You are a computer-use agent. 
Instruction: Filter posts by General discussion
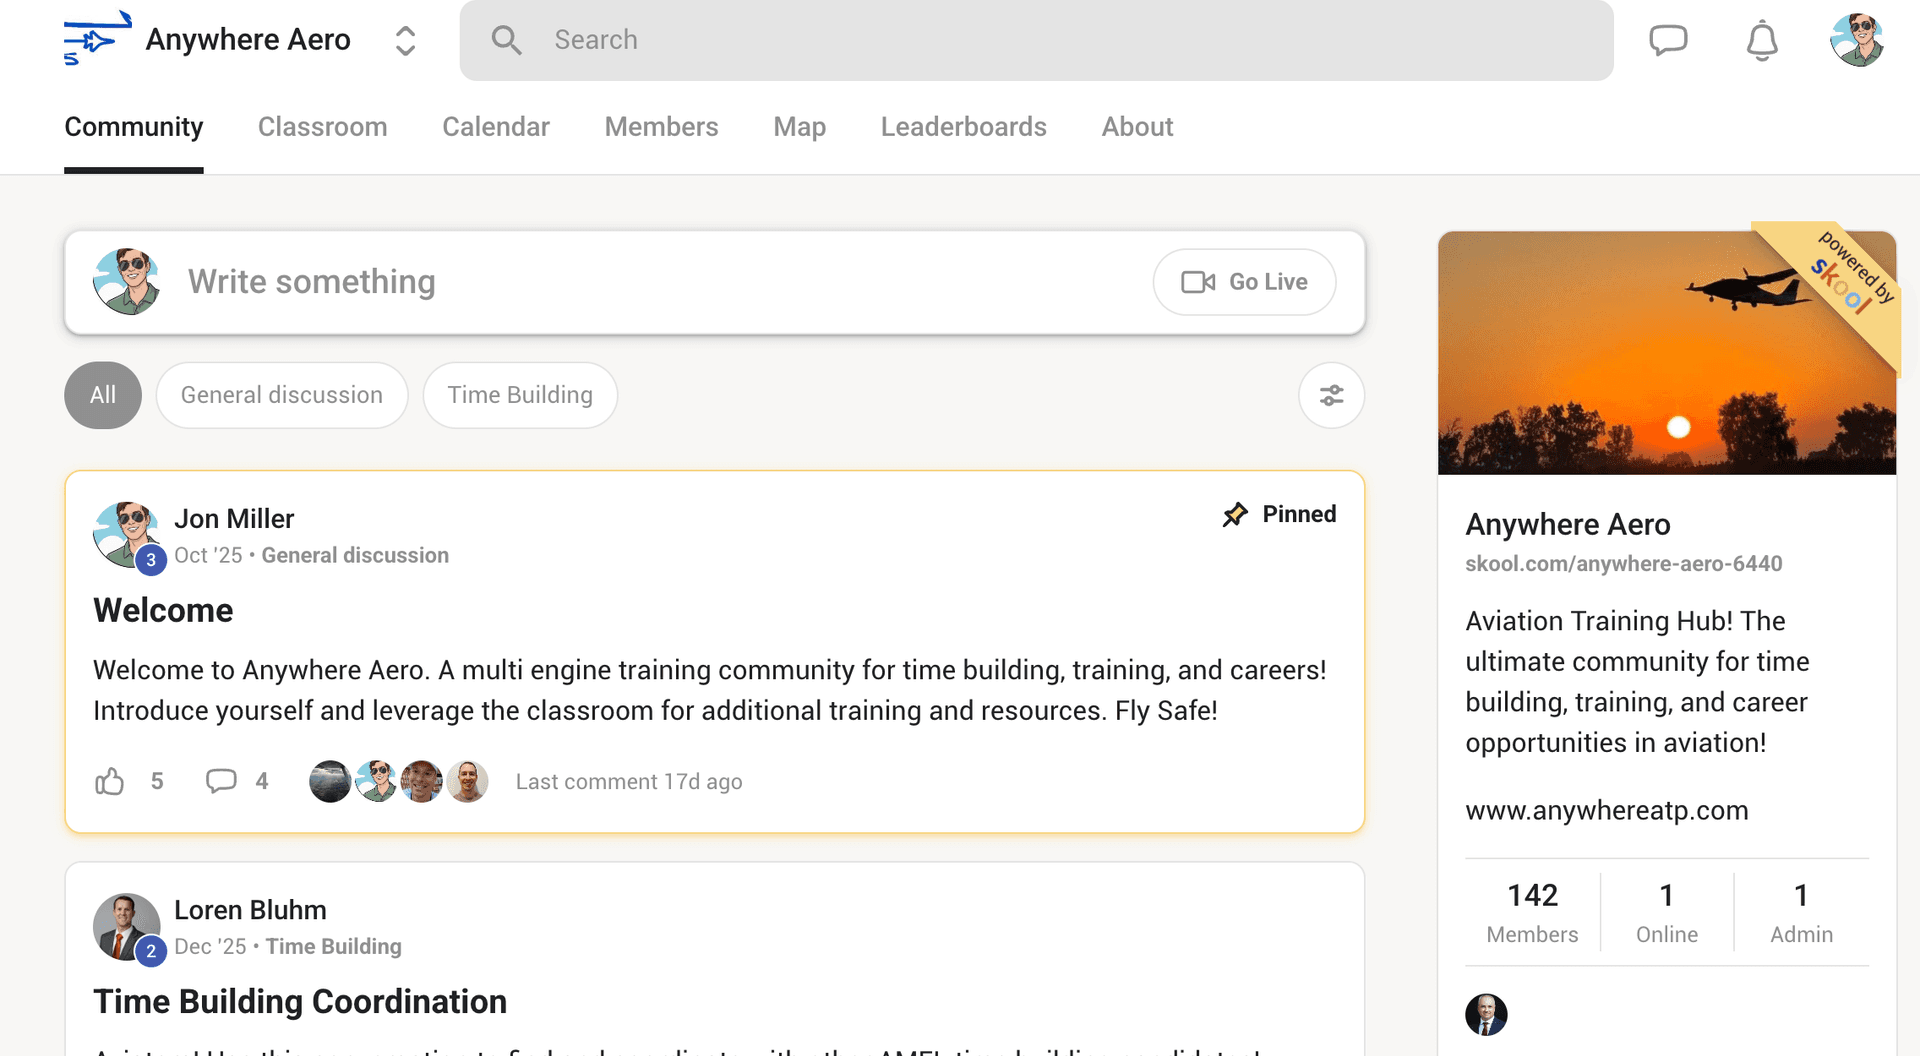281,395
